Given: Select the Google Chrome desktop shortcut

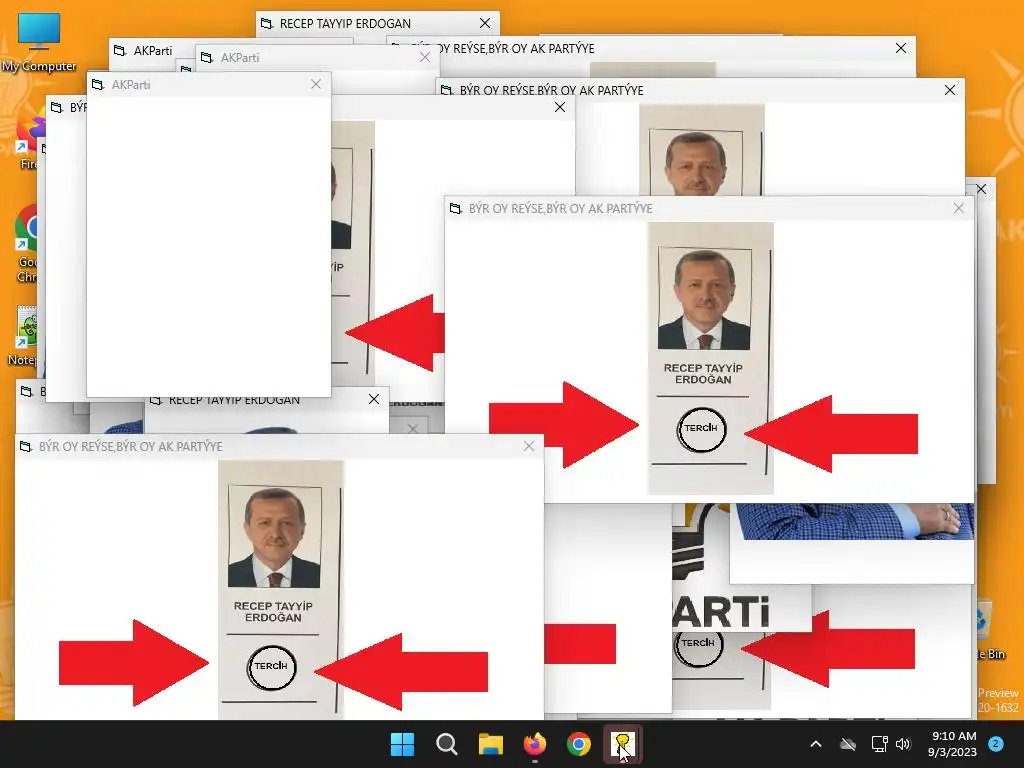Looking at the screenshot, I should point(27,245).
